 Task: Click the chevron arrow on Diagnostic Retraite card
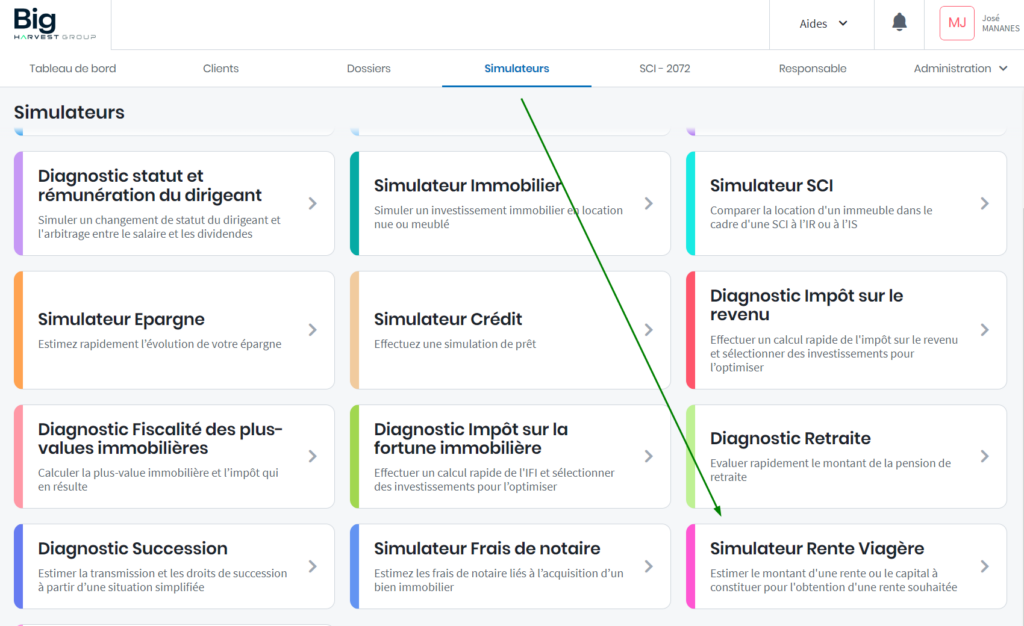984,456
